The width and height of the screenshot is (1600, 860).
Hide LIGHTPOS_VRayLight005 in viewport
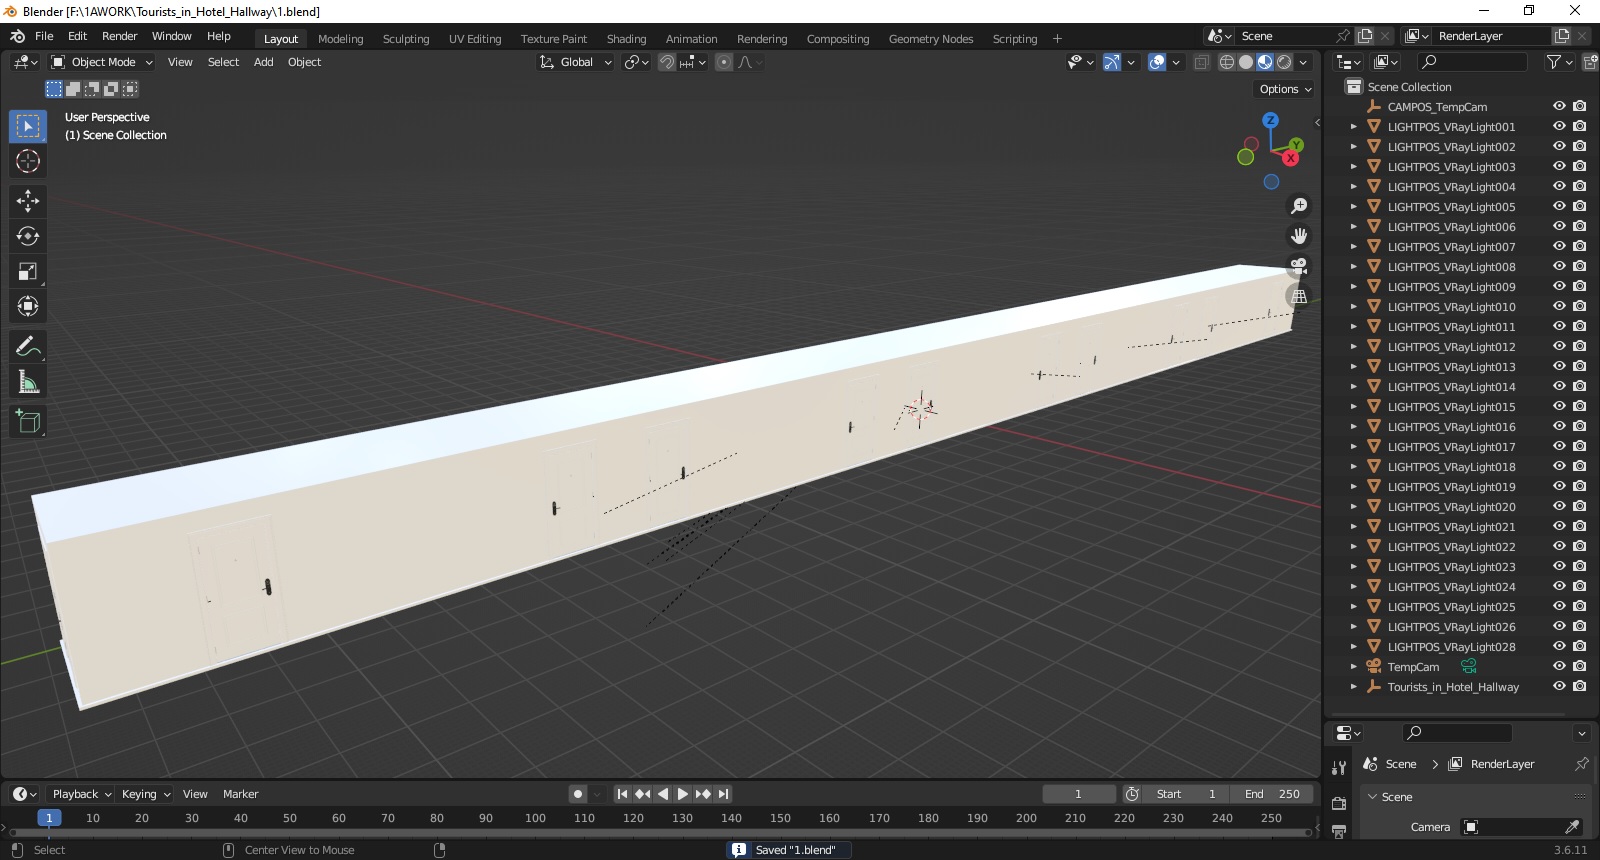pos(1559,207)
